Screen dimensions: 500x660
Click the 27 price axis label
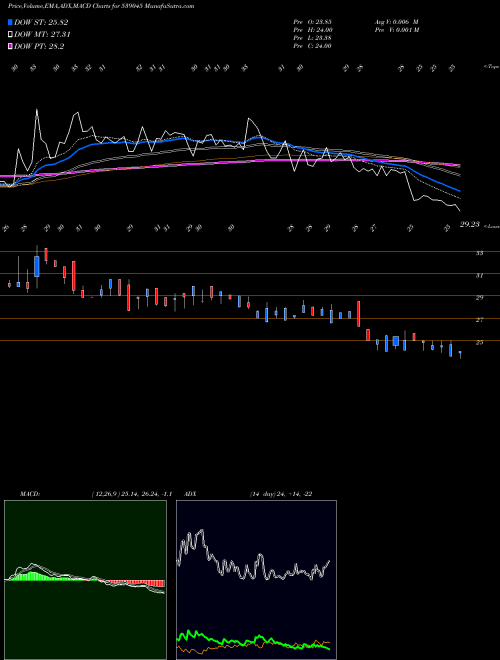click(x=479, y=320)
